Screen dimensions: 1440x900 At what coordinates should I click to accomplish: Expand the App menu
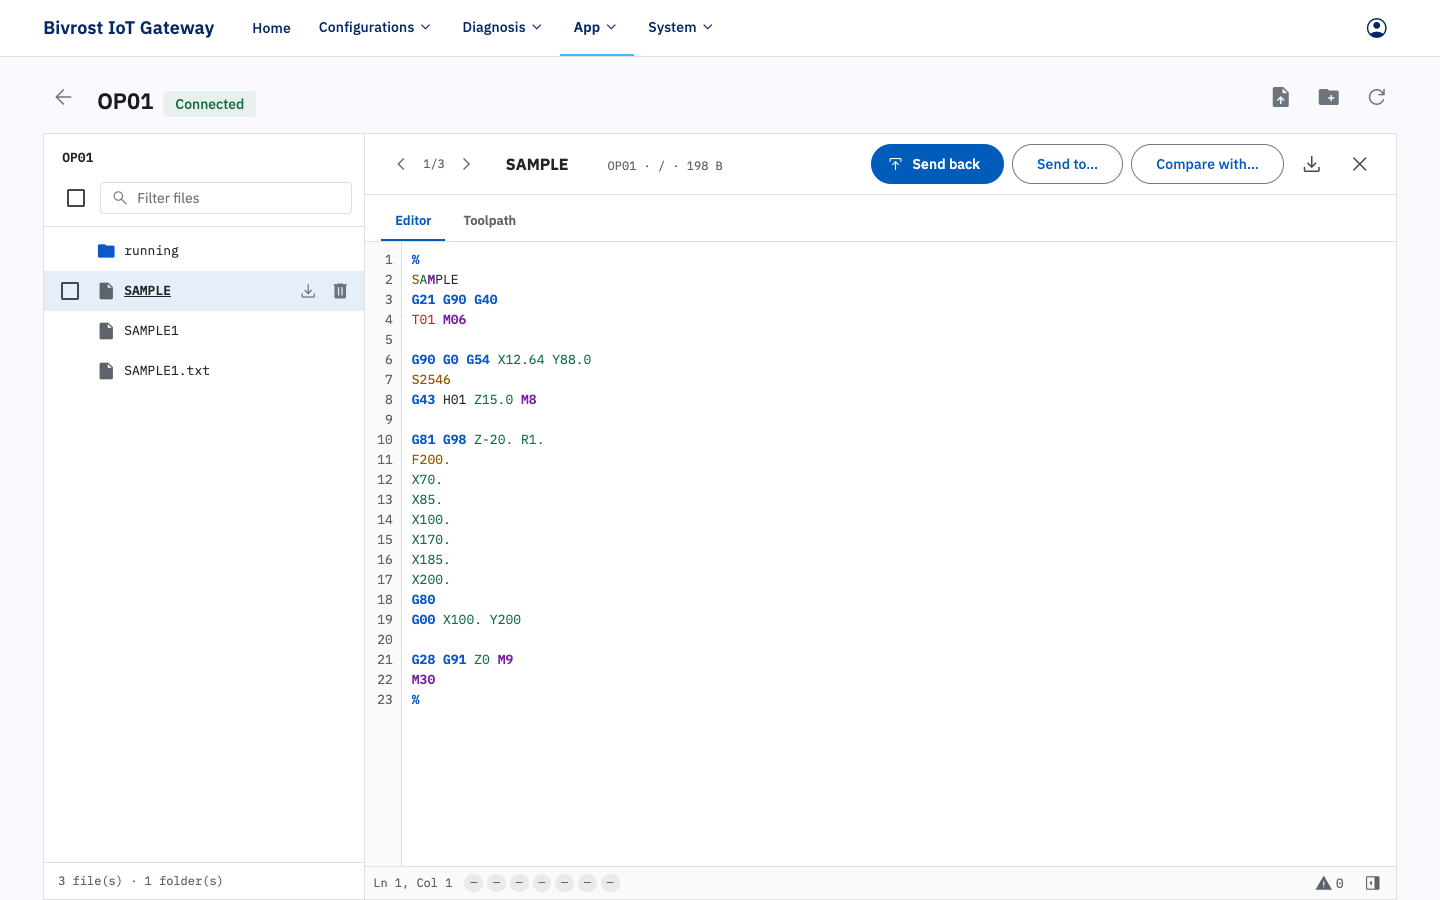(x=596, y=28)
